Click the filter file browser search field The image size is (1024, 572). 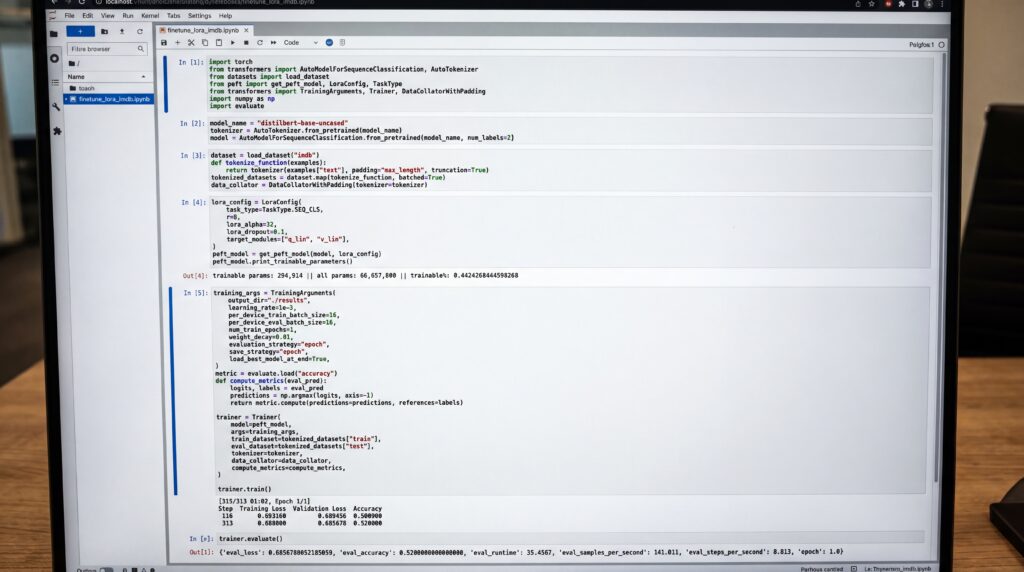[x=107, y=49]
